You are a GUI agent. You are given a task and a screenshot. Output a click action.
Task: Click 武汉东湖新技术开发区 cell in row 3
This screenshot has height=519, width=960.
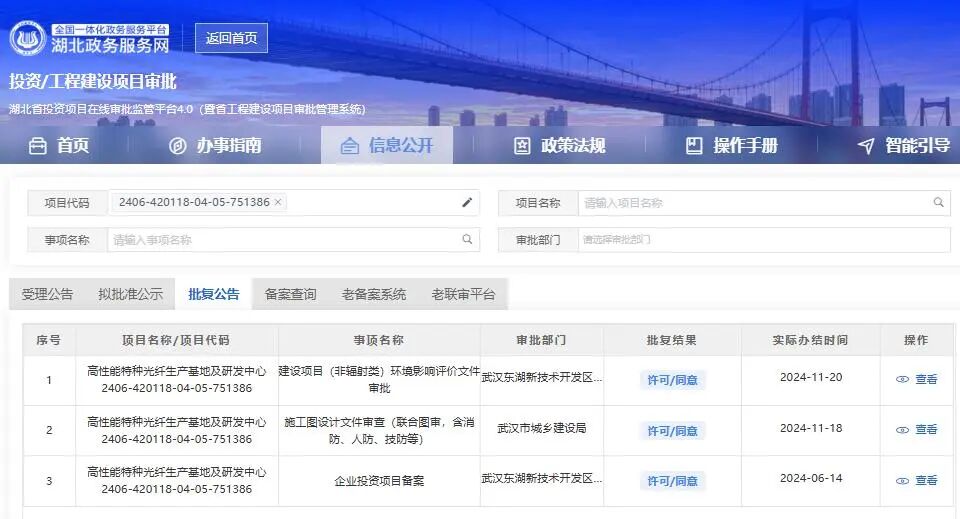542,479
